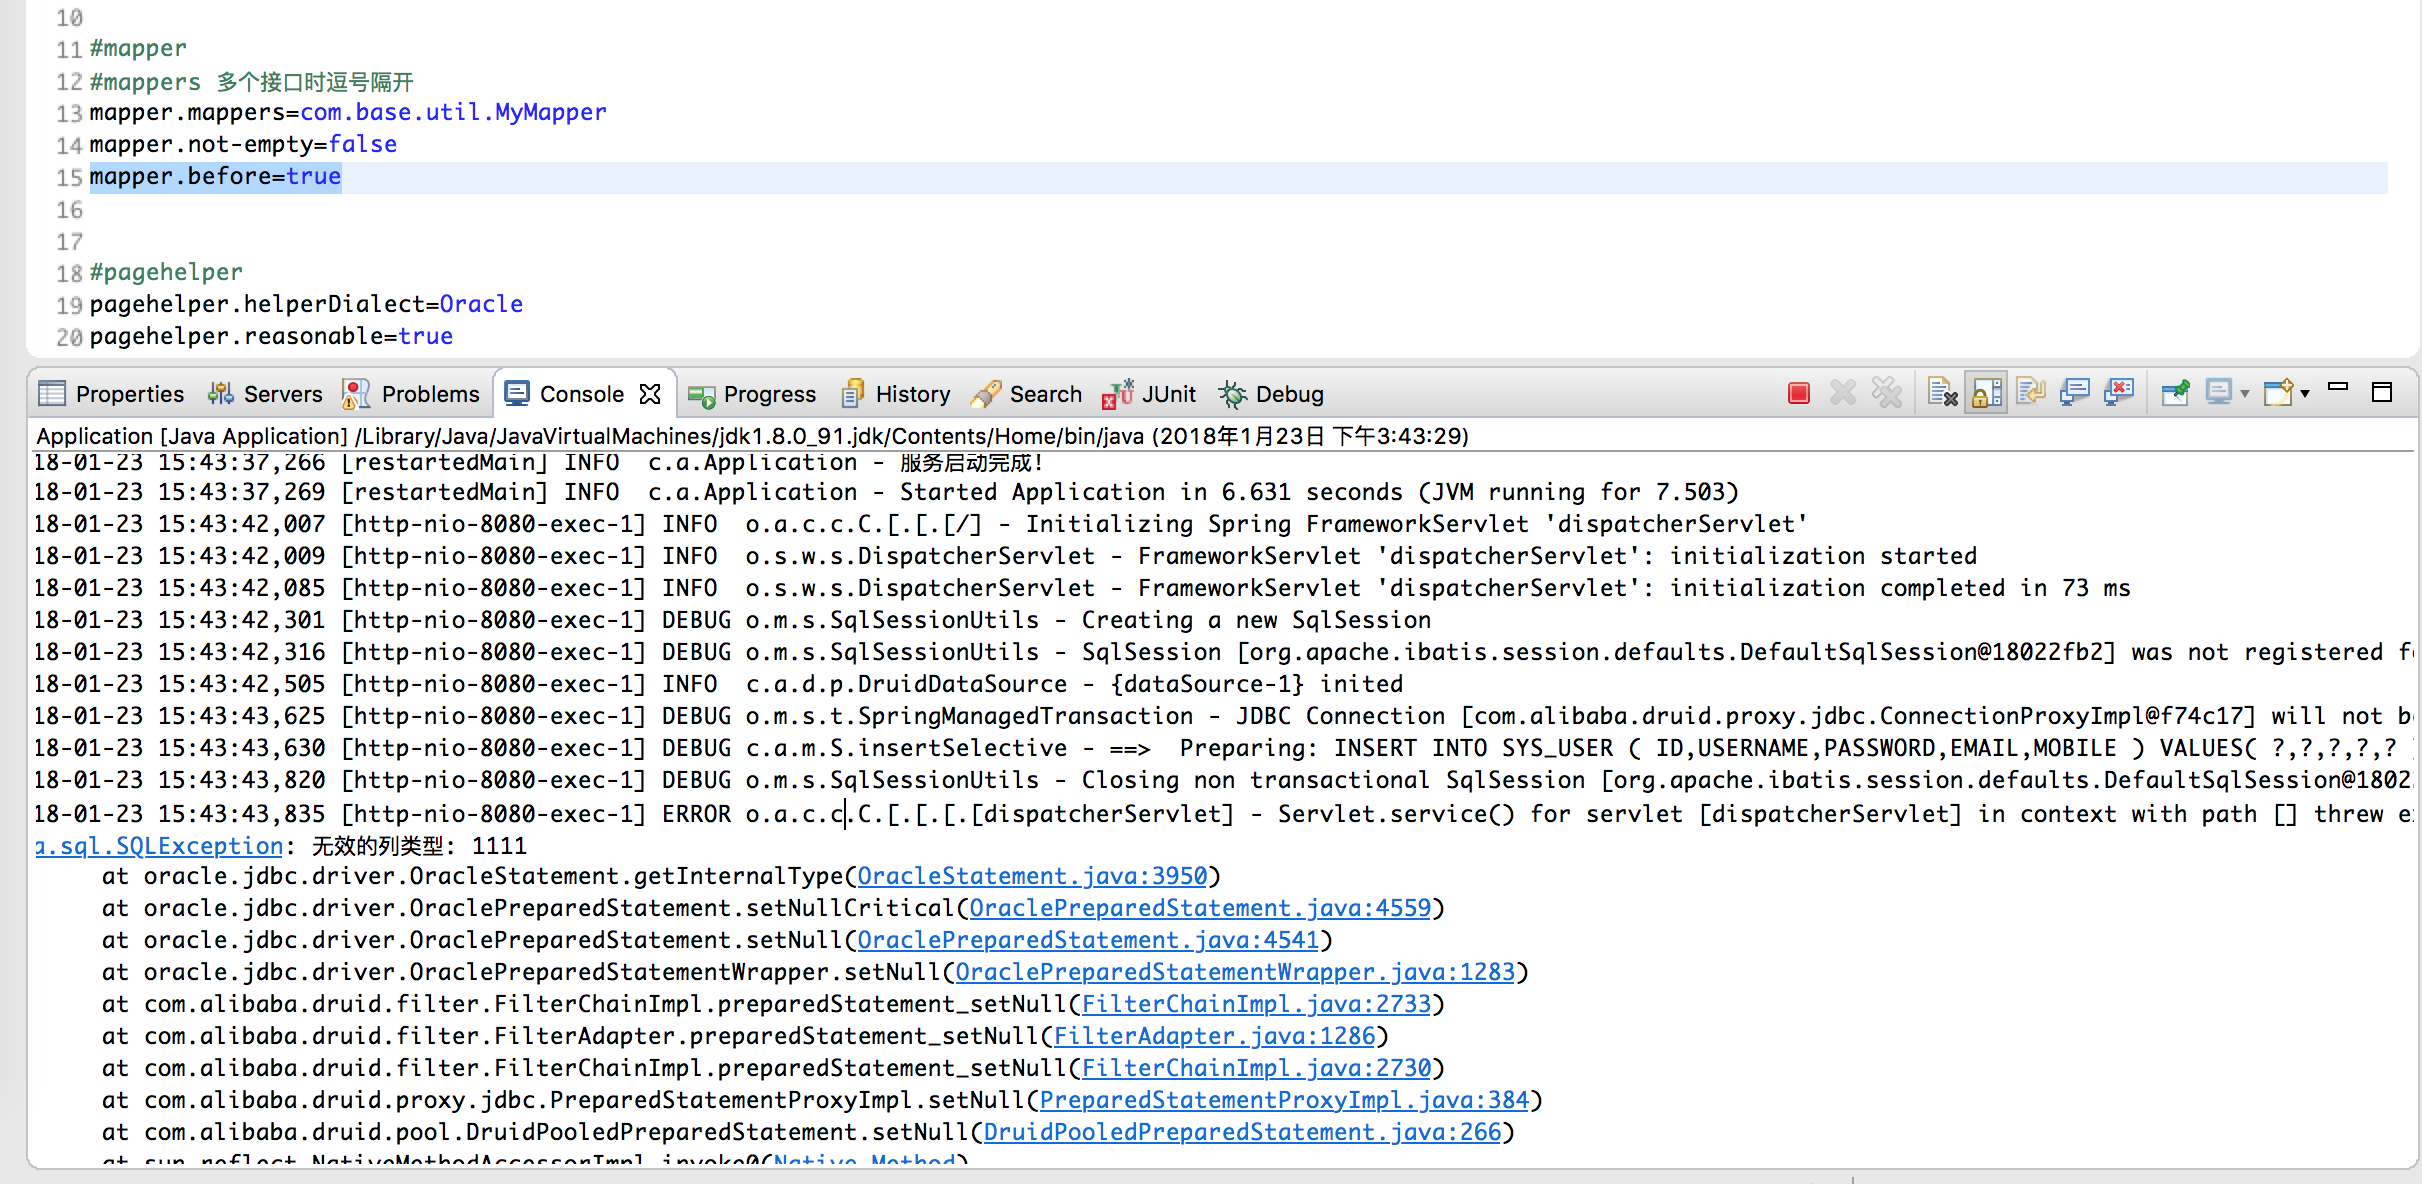This screenshot has height=1184, width=2422.
Task: Open OracleStatement.java:3950 stack trace link
Action: point(1032,876)
